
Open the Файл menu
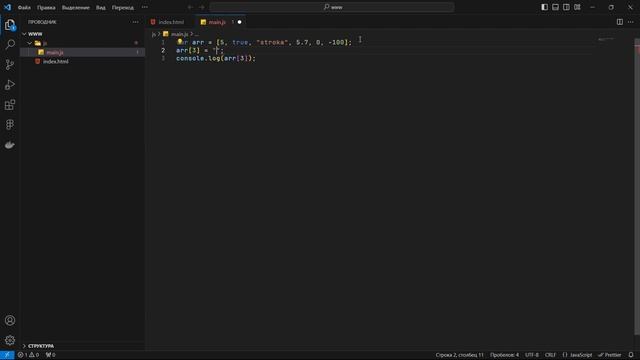coord(24,7)
